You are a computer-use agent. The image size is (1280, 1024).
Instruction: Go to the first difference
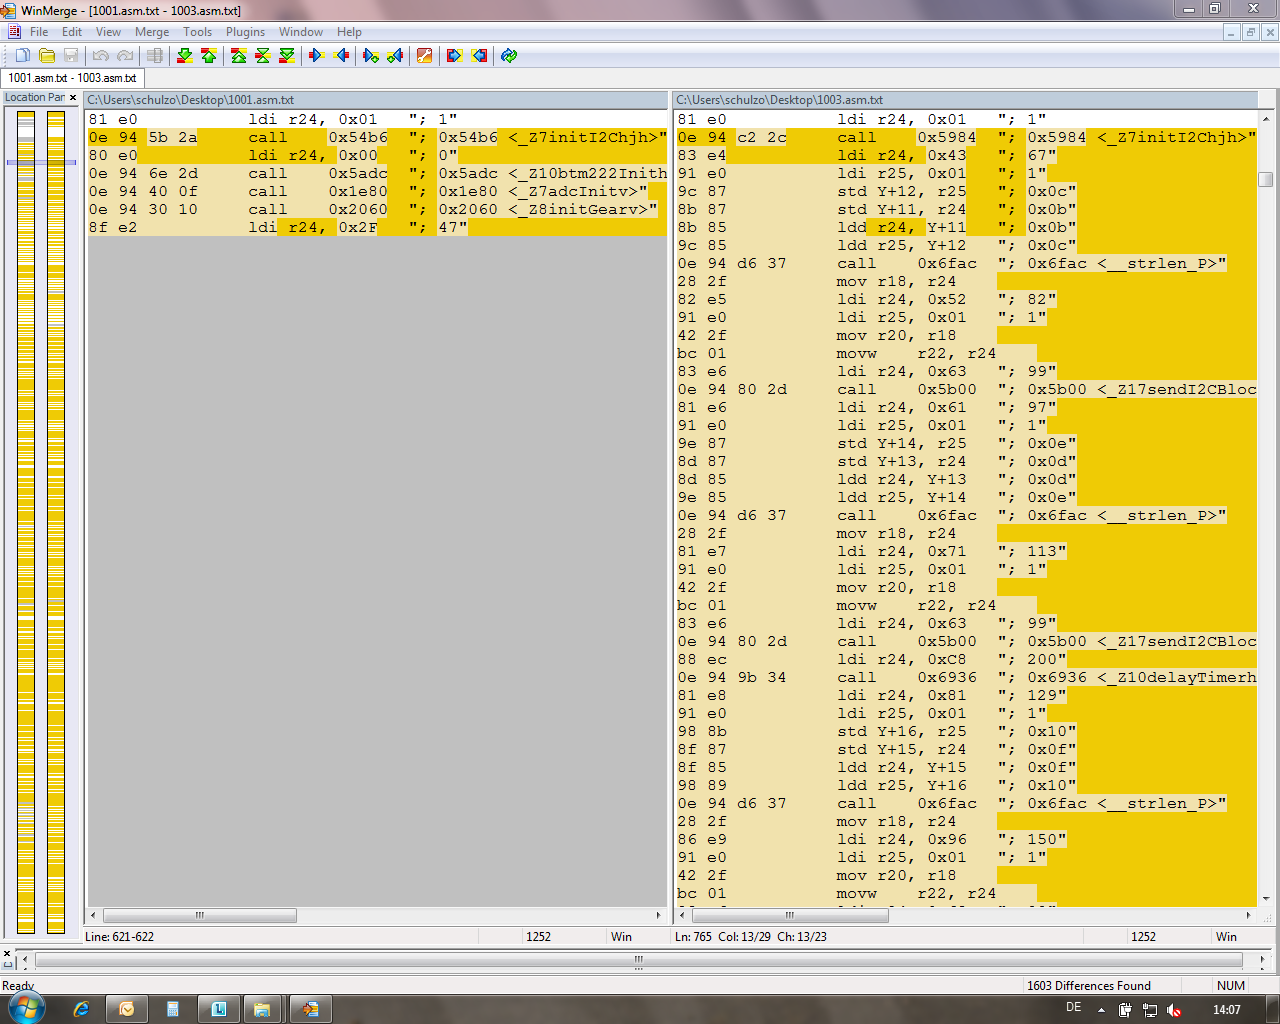[239, 56]
